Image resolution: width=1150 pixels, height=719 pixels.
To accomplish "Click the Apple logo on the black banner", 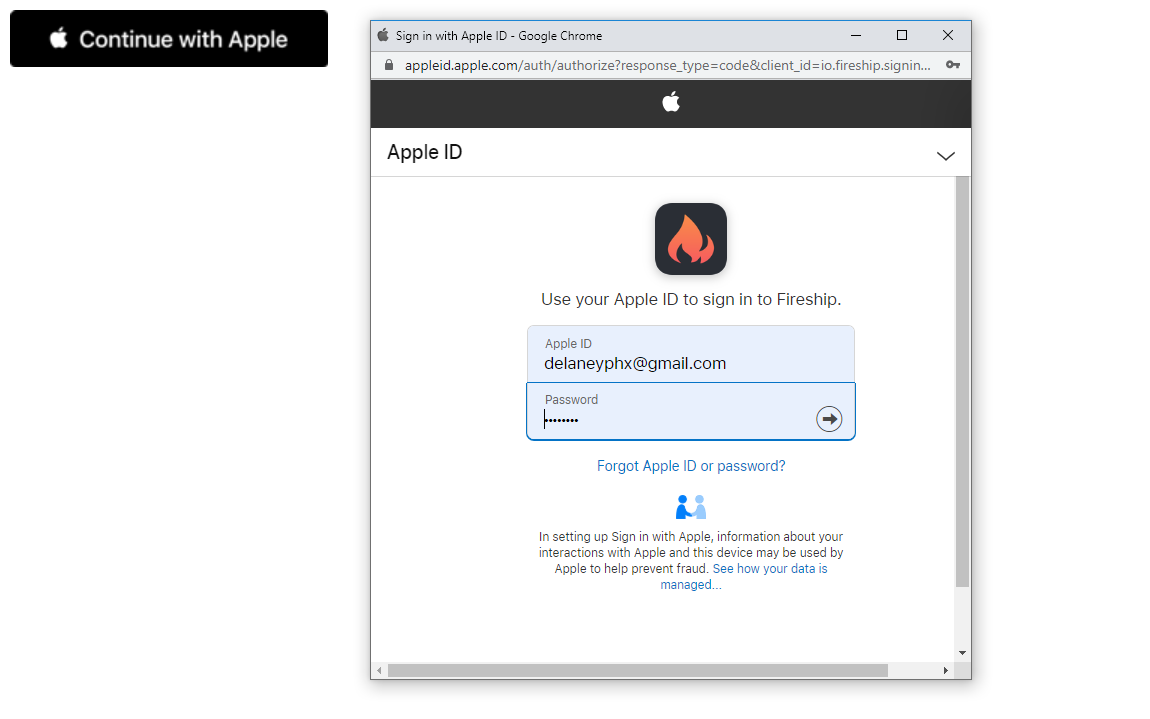I will click(x=670, y=102).
